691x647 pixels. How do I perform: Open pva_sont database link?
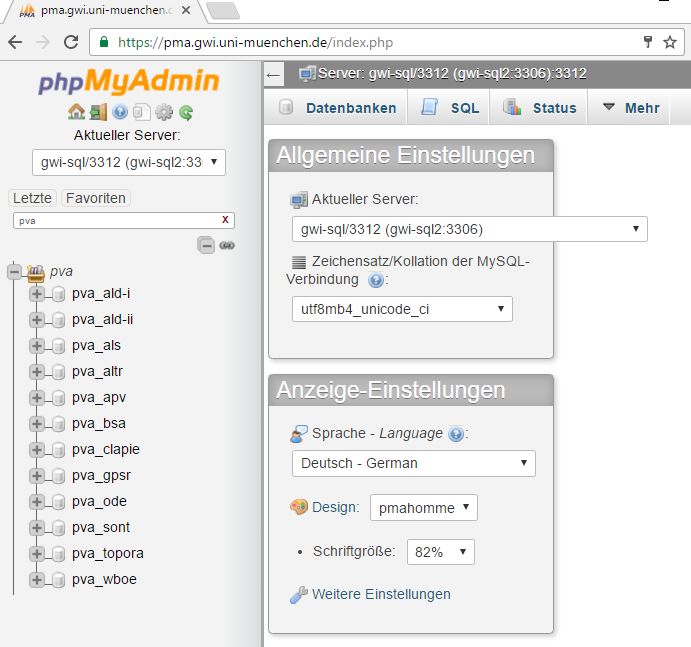101,528
